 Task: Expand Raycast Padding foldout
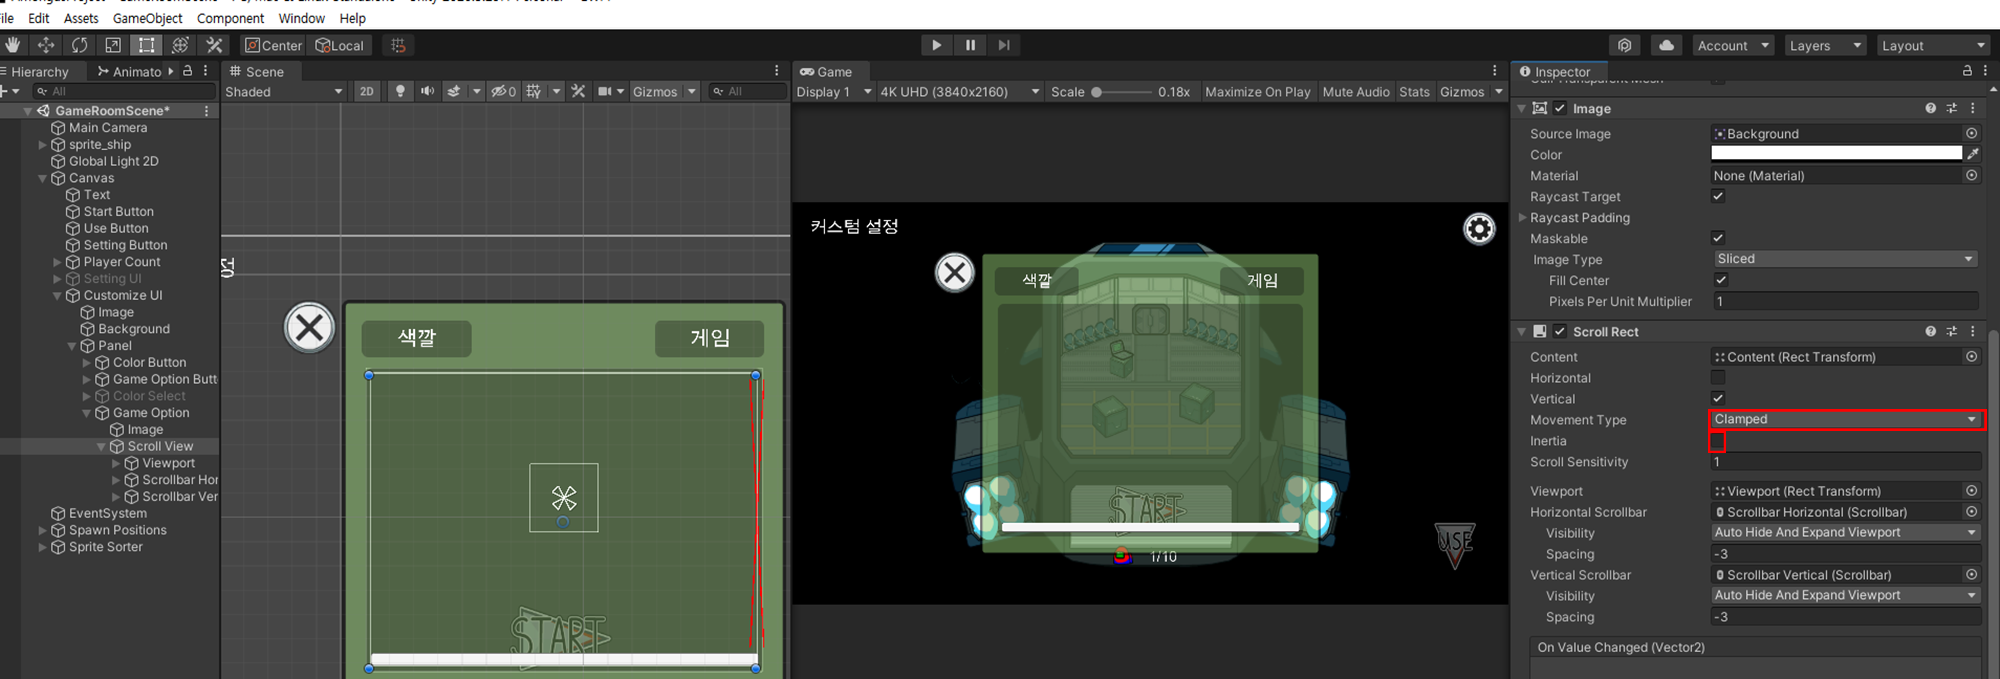click(x=1523, y=217)
